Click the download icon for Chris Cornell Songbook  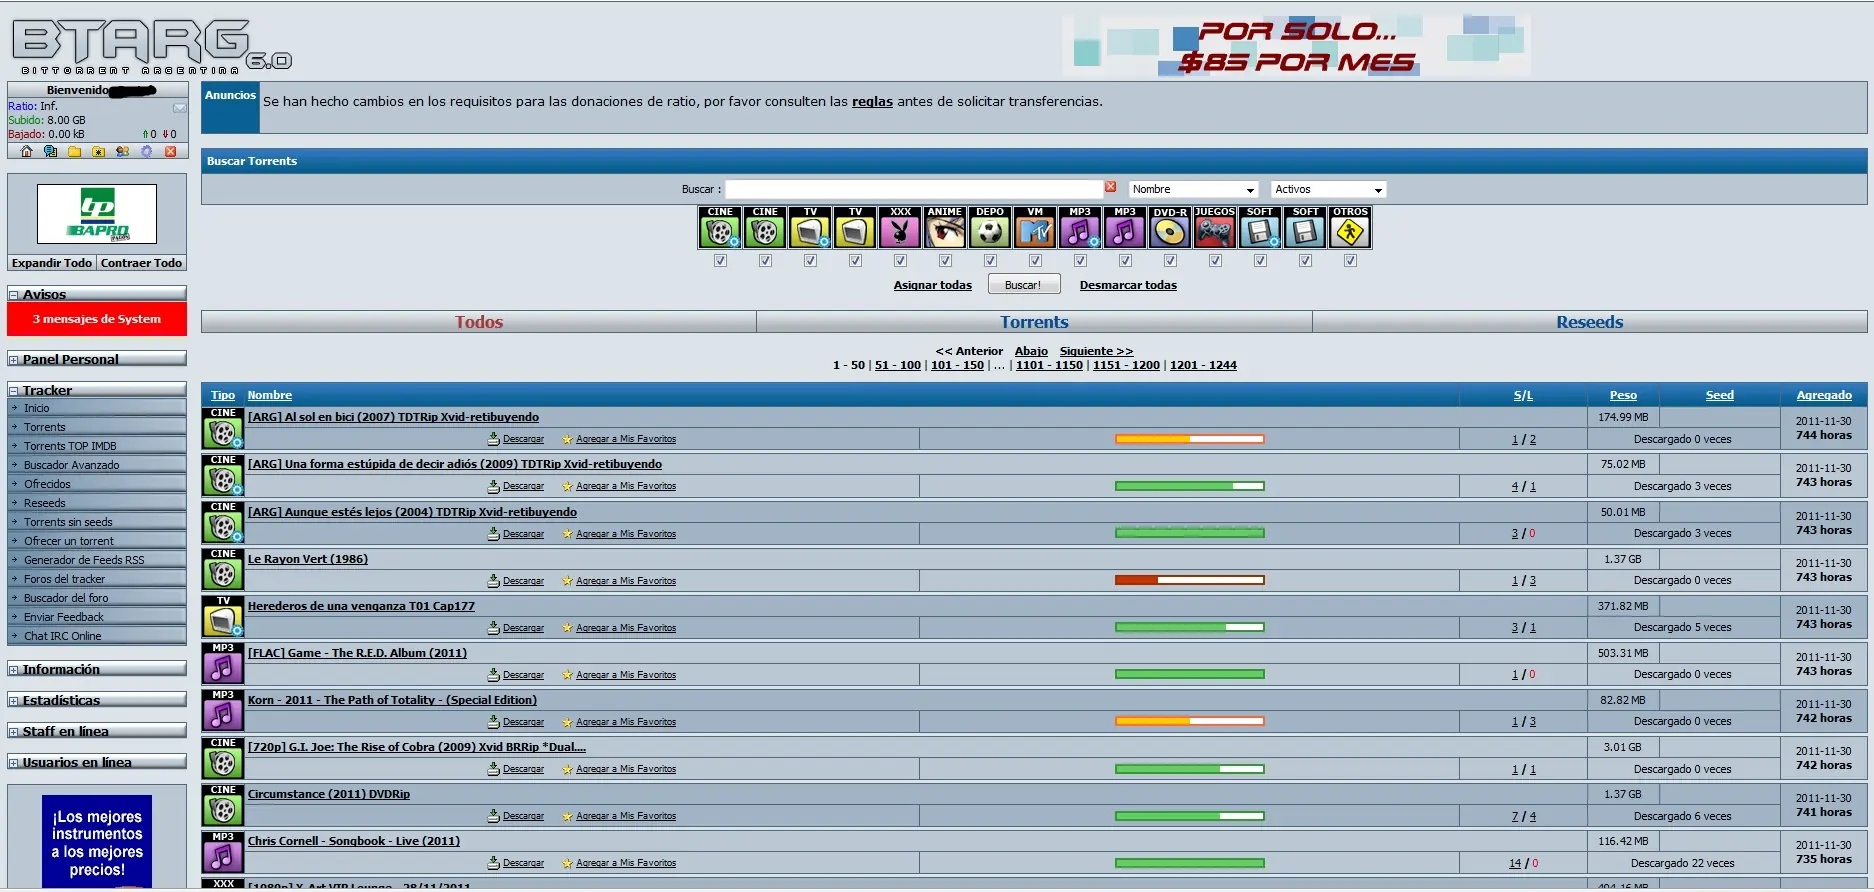493,863
